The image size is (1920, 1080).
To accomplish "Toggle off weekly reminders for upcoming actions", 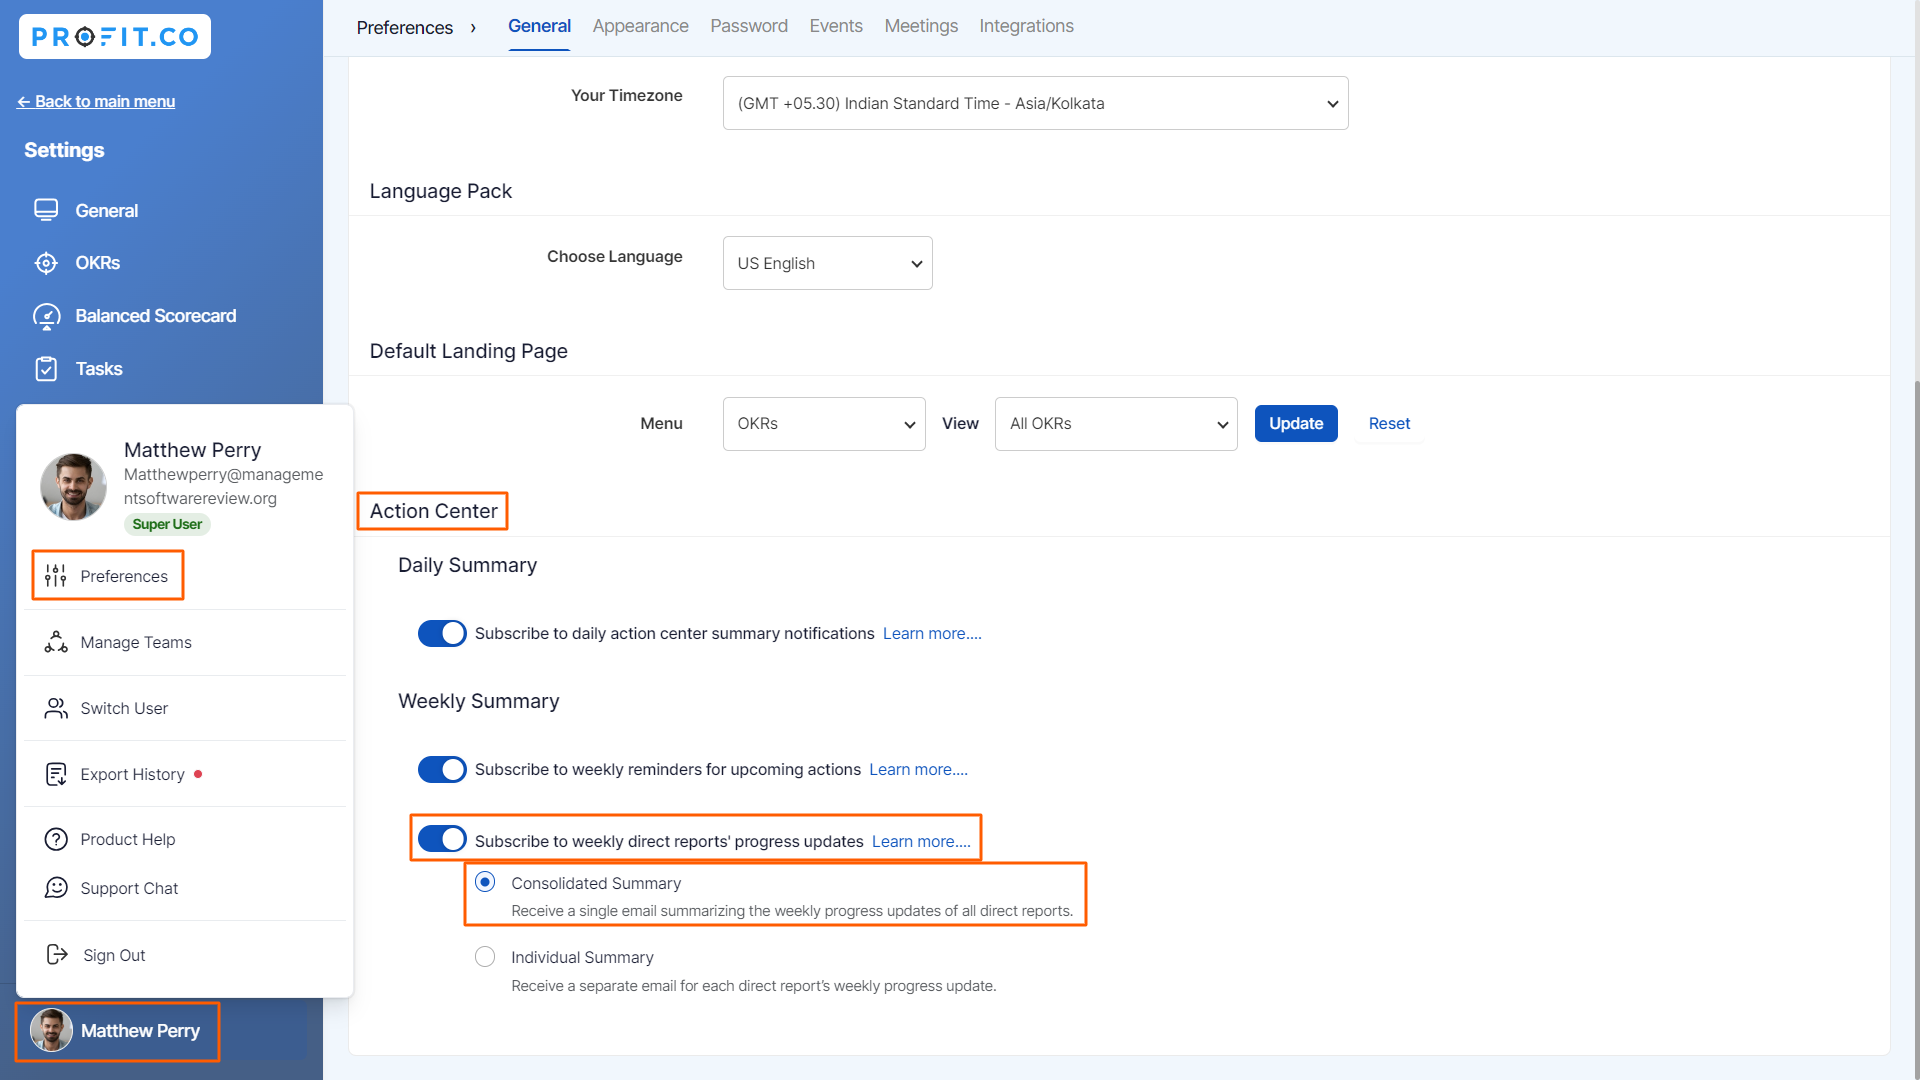I will click(x=442, y=769).
